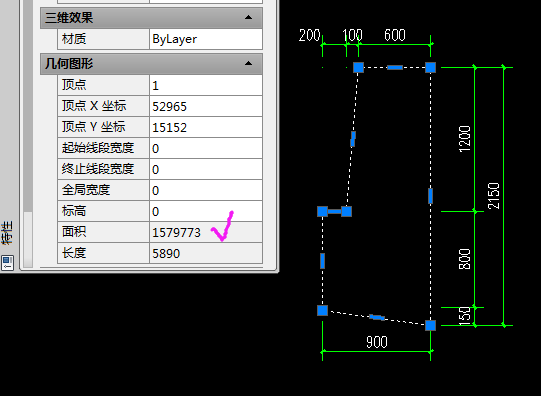Collapse the 几何图形 section arrow
This screenshot has height=396, width=541.
(248, 63)
